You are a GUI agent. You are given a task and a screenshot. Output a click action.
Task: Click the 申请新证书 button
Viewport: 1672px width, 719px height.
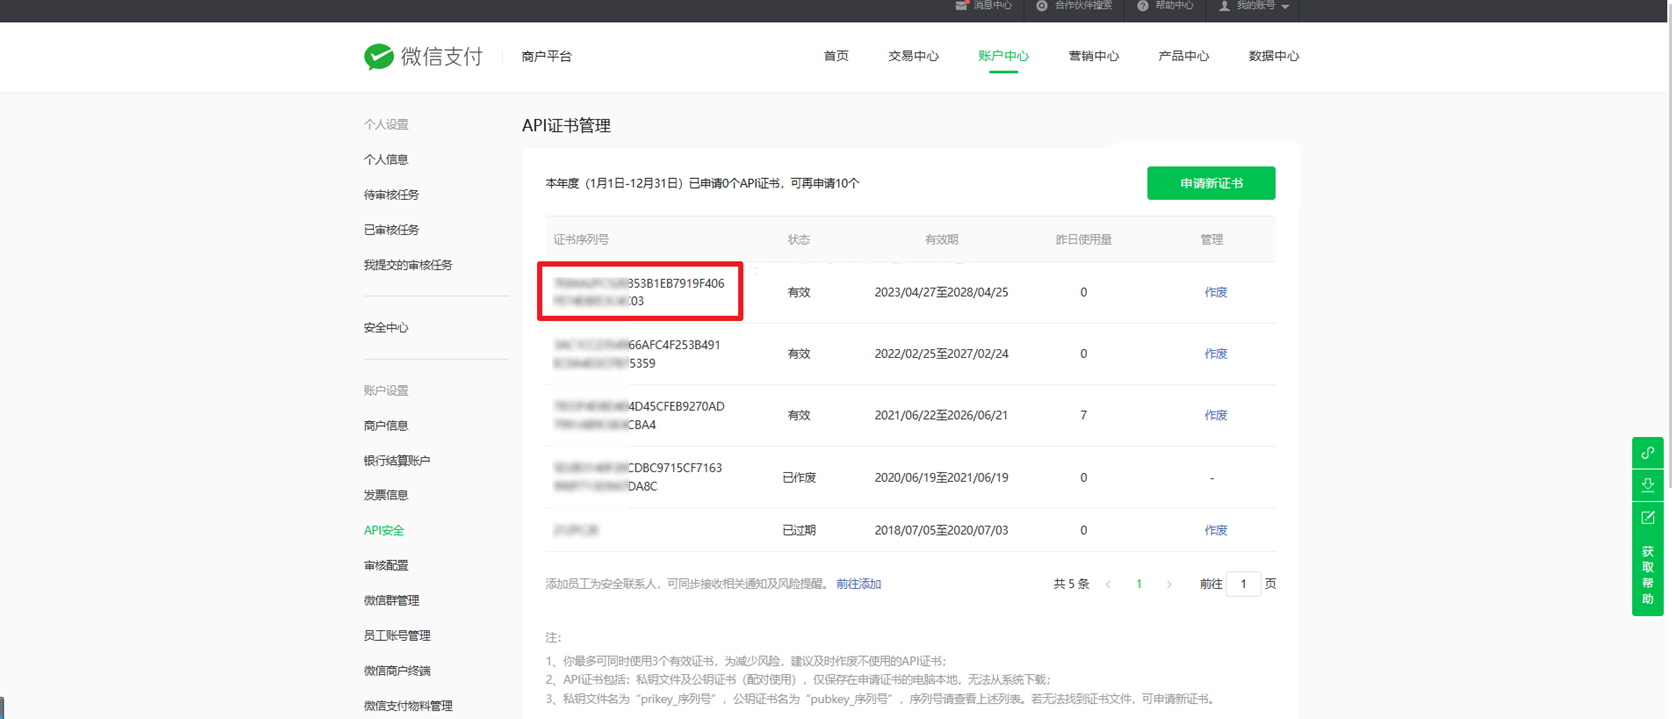tap(1210, 183)
